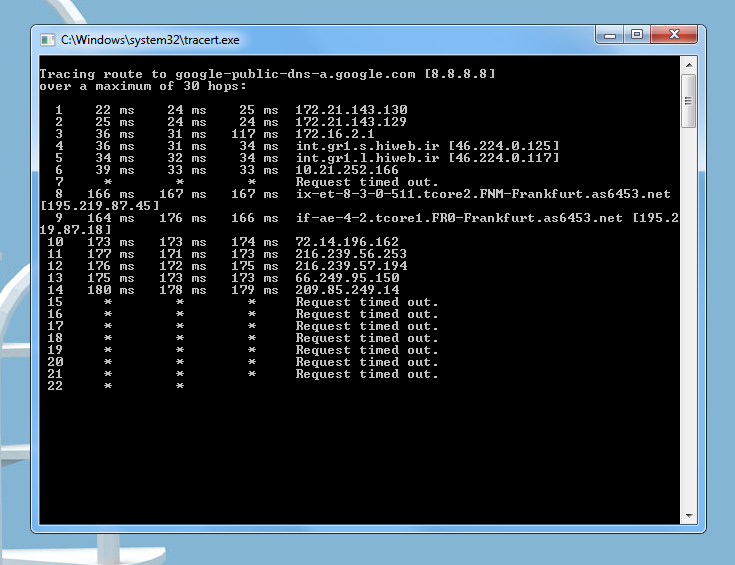Click the vertical scrollbar thumb
735x565 pixels.
coord(688,100)
